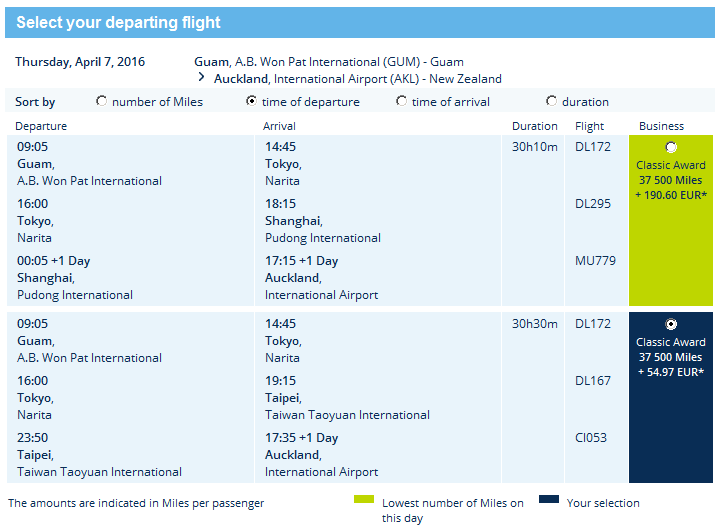Sort flights by duration
Image resolution: width=715 pixels, height=530 pixels.
(551, 101)
